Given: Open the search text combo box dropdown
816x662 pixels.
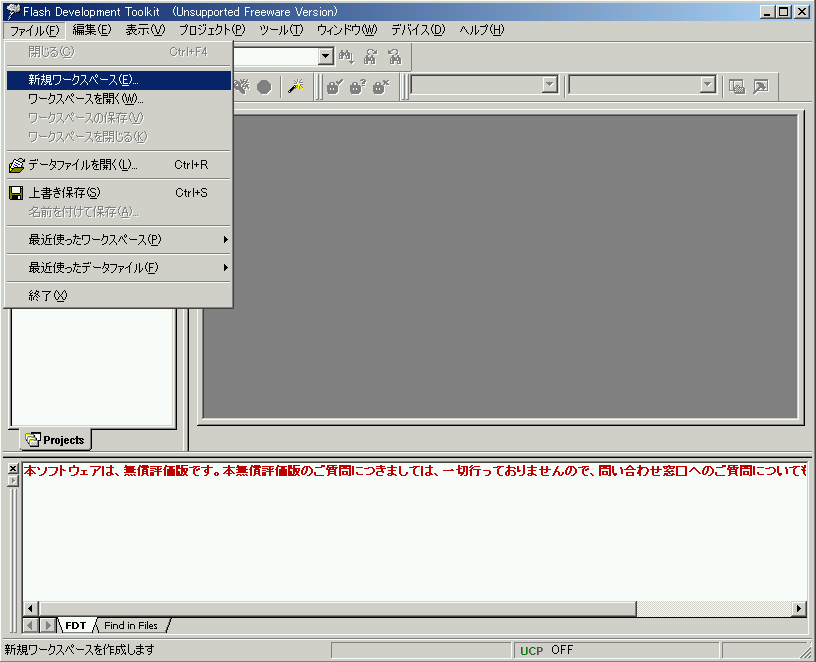Looking at the screenshot, I should click(x=326, y=56).
